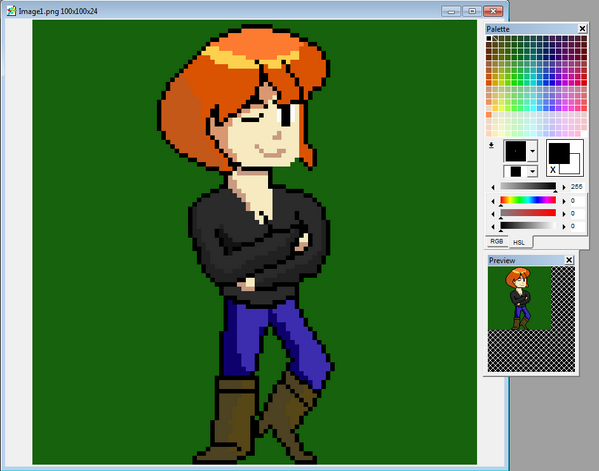Click the palette import arrow icon
The width and height of the screenshot is (599, 471).
491,145
